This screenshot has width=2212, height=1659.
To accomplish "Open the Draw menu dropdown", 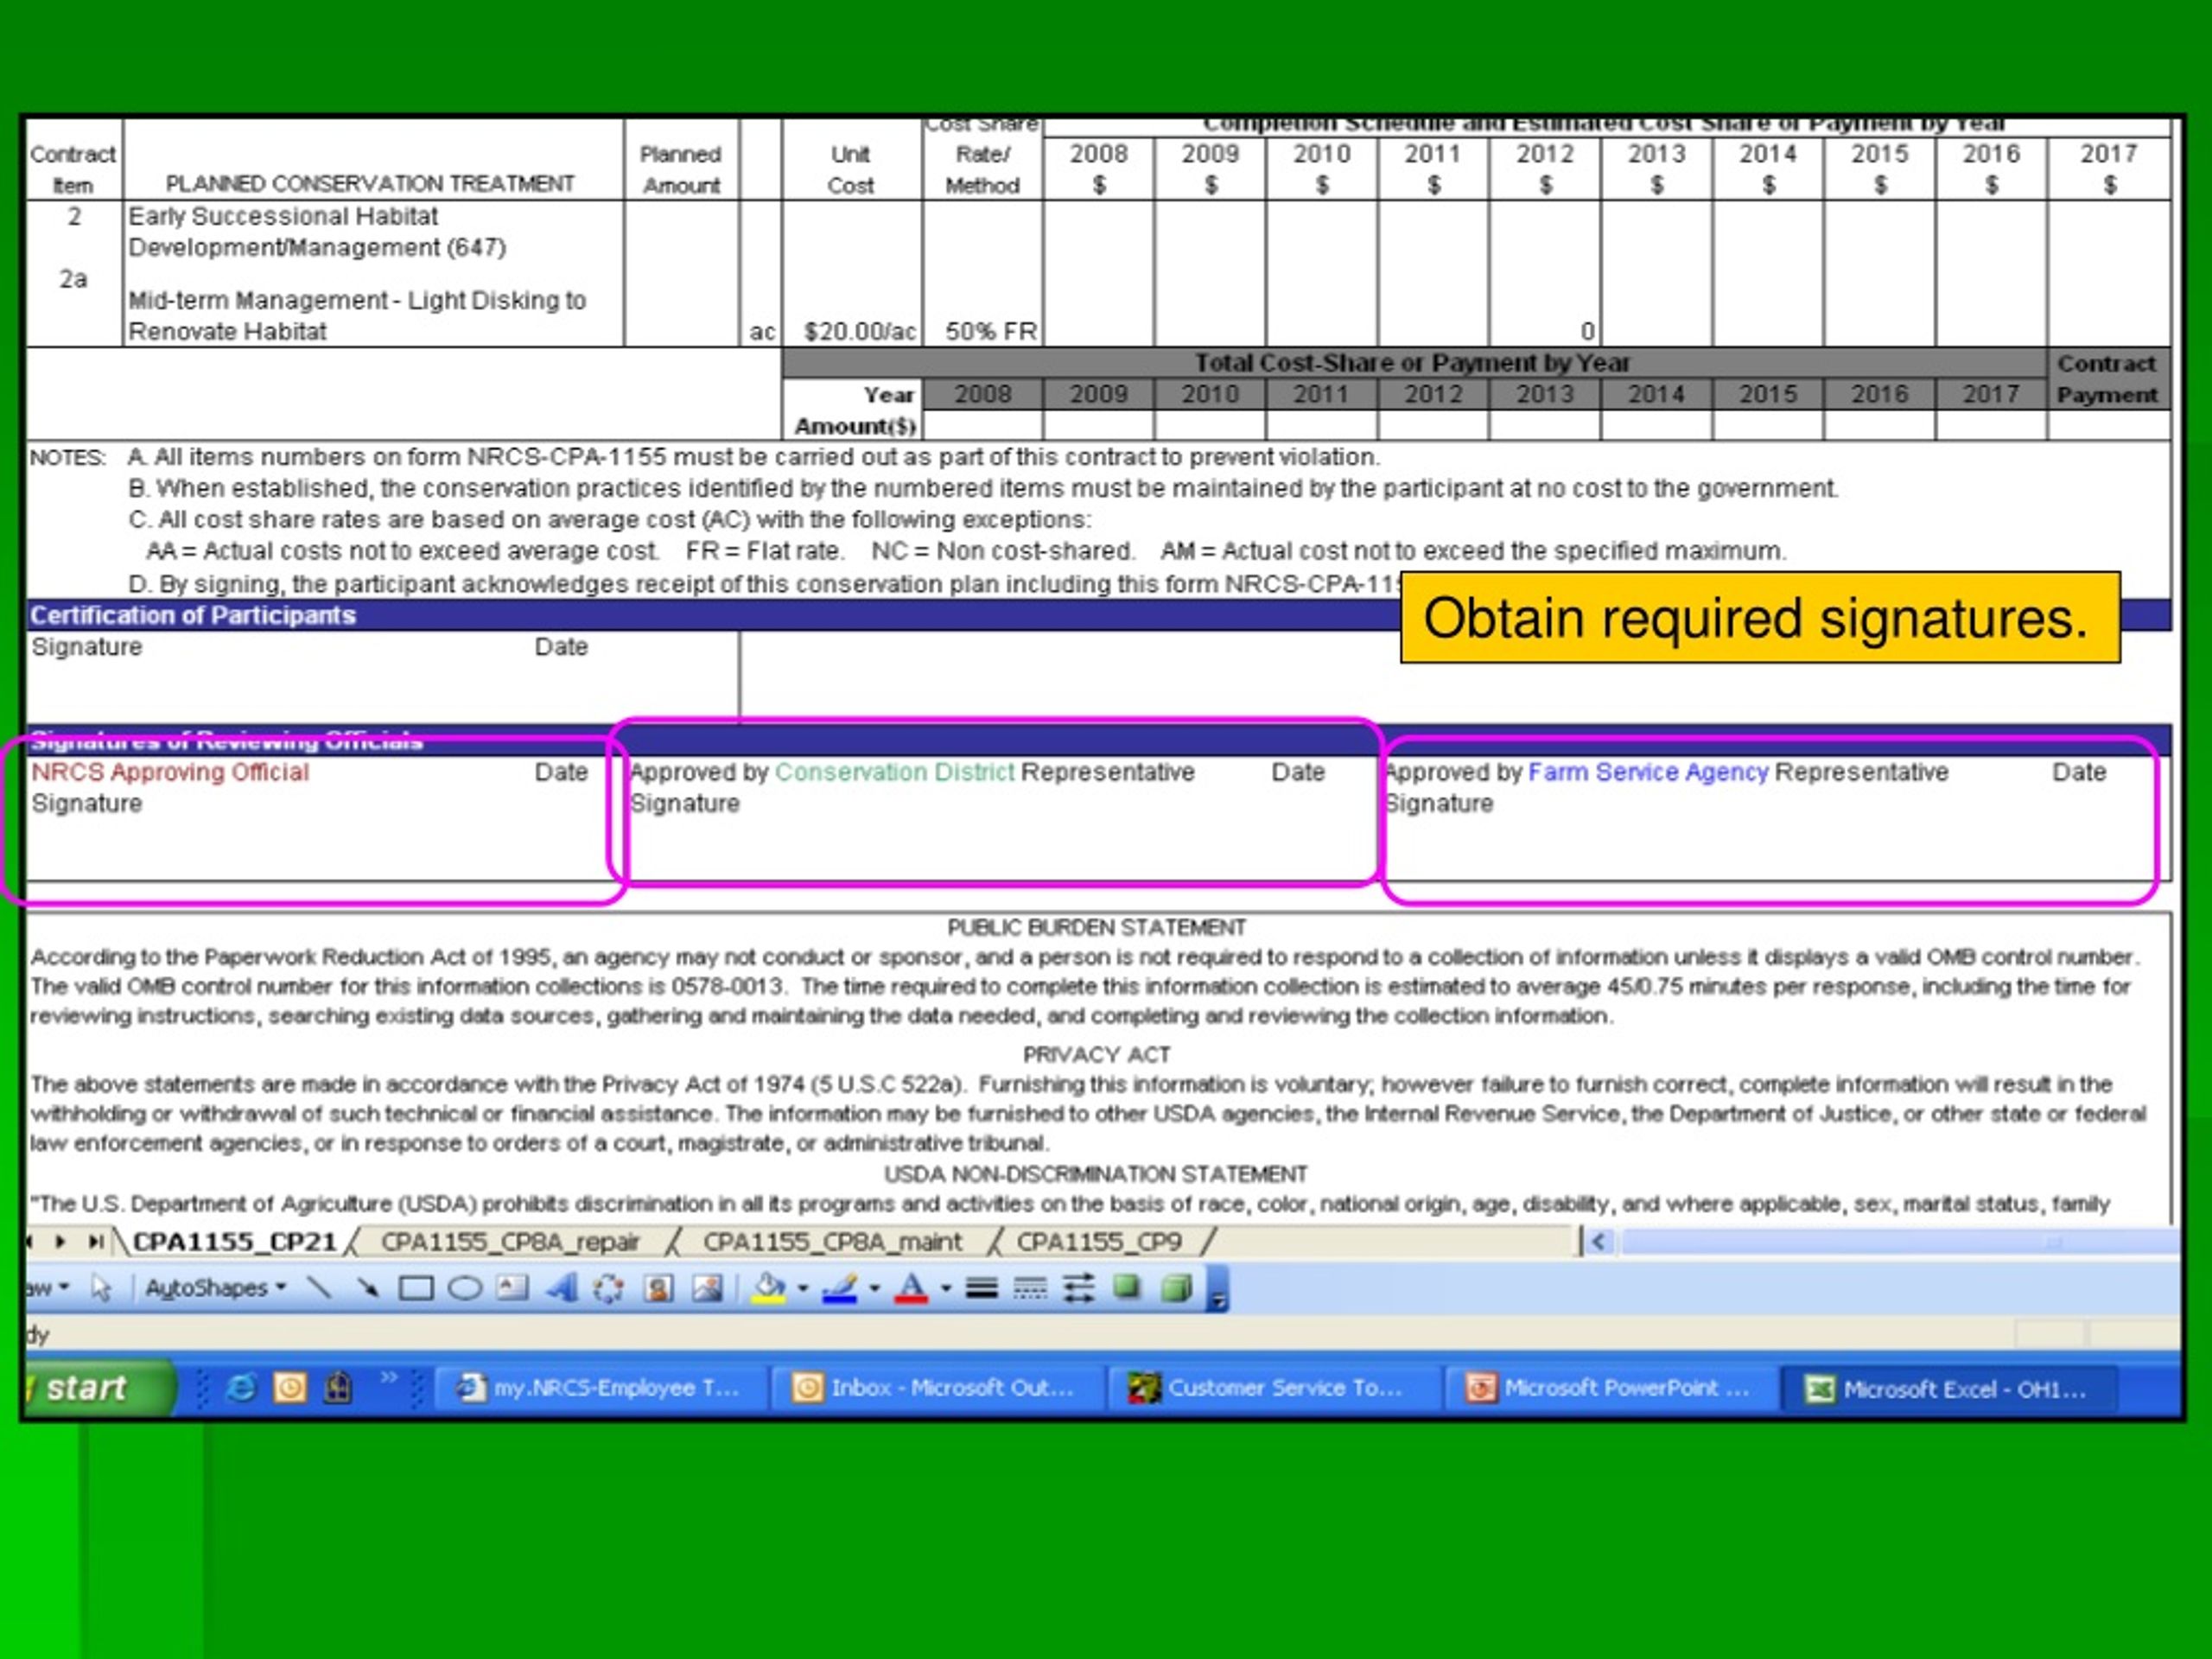I will tap(47, 1288).
